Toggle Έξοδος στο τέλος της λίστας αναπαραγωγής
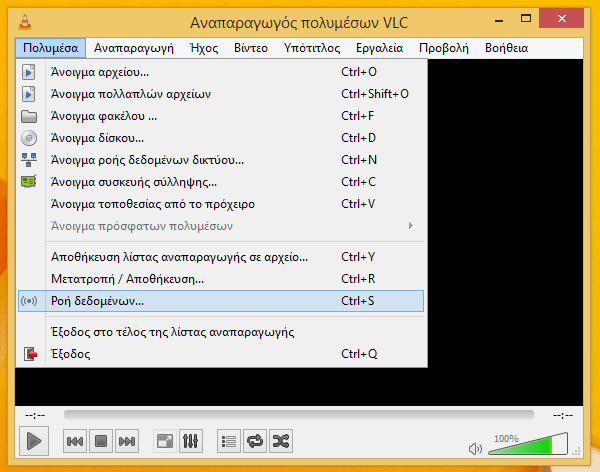 tap(221, 332)
